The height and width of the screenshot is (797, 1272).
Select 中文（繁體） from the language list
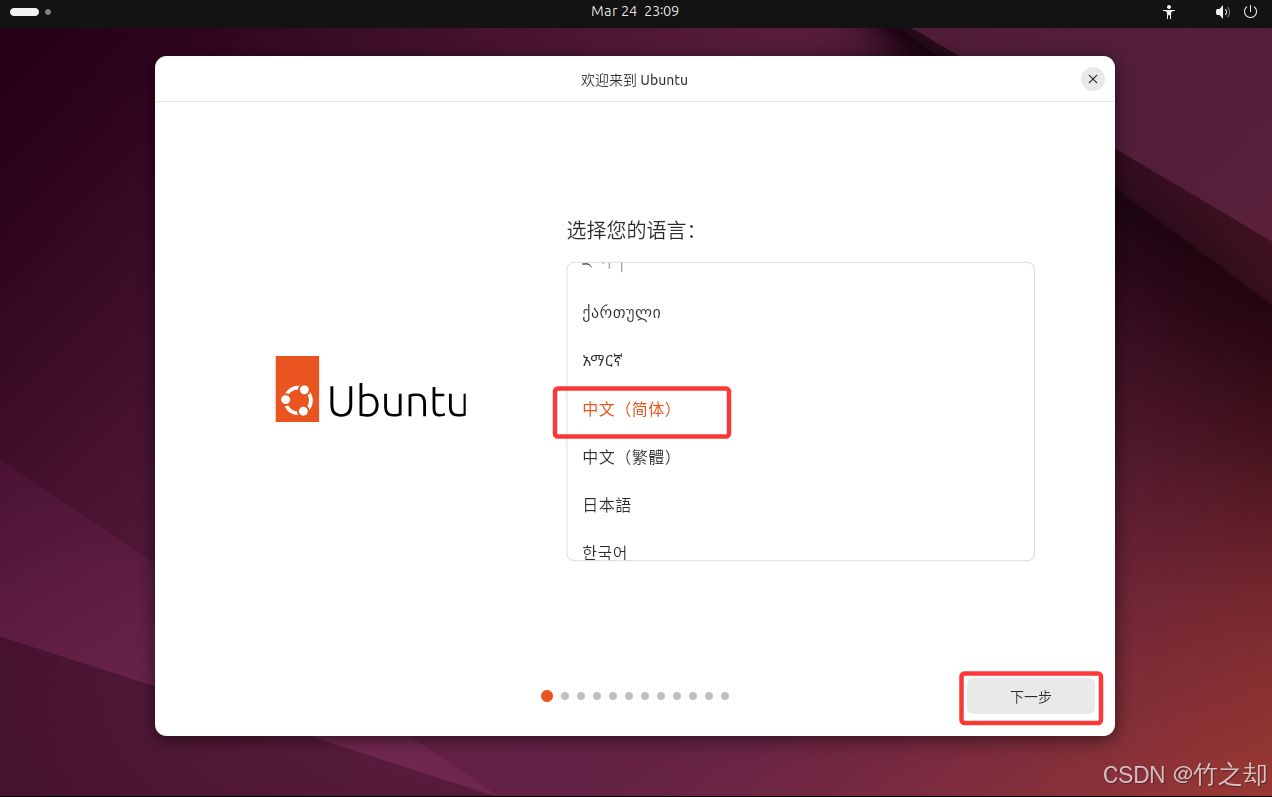tap(800, 457)
